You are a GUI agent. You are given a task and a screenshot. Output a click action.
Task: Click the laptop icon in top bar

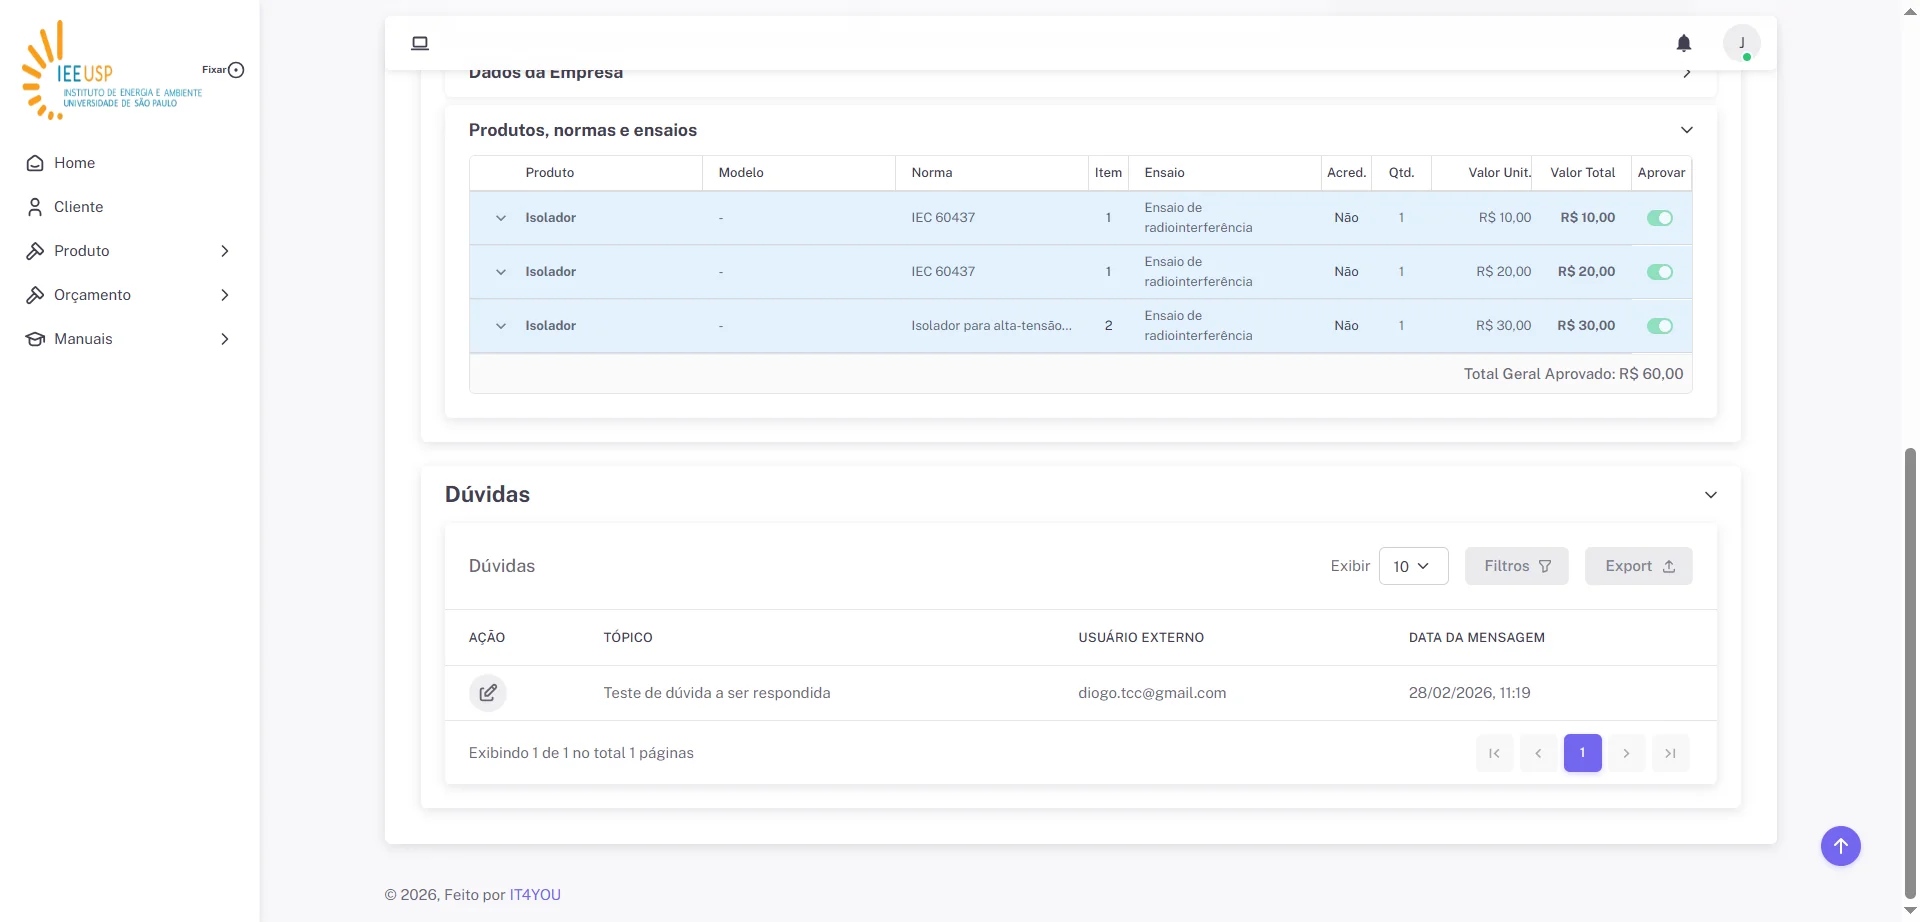coord(420,43)
